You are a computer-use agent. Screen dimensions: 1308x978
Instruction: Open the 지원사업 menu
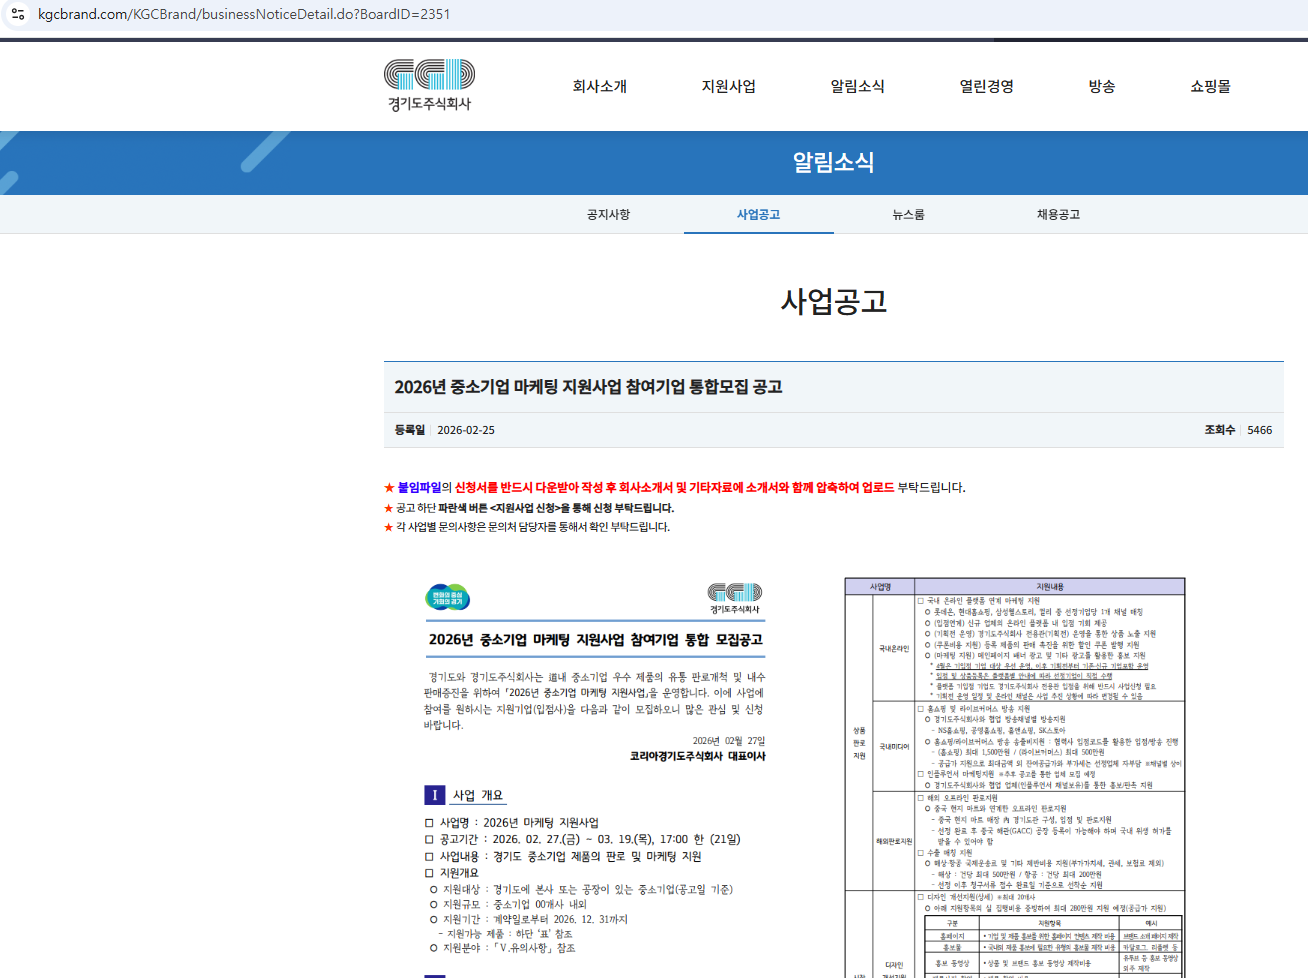(x=728, y=87)
